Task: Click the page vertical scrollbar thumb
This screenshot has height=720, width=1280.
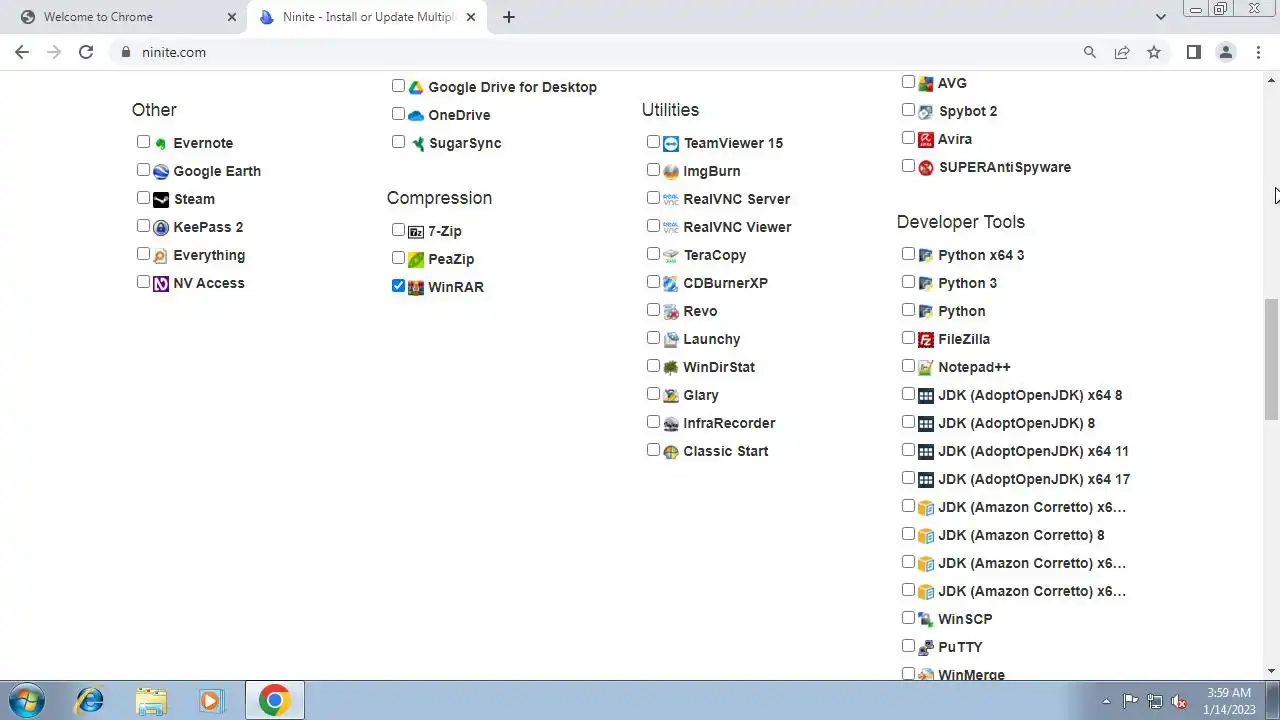Action: 1271,358
